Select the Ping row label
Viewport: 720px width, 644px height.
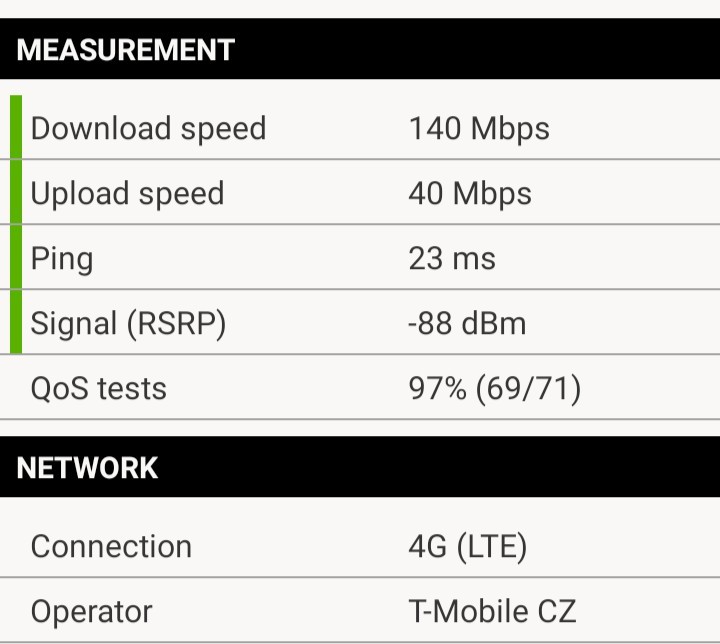62,258
